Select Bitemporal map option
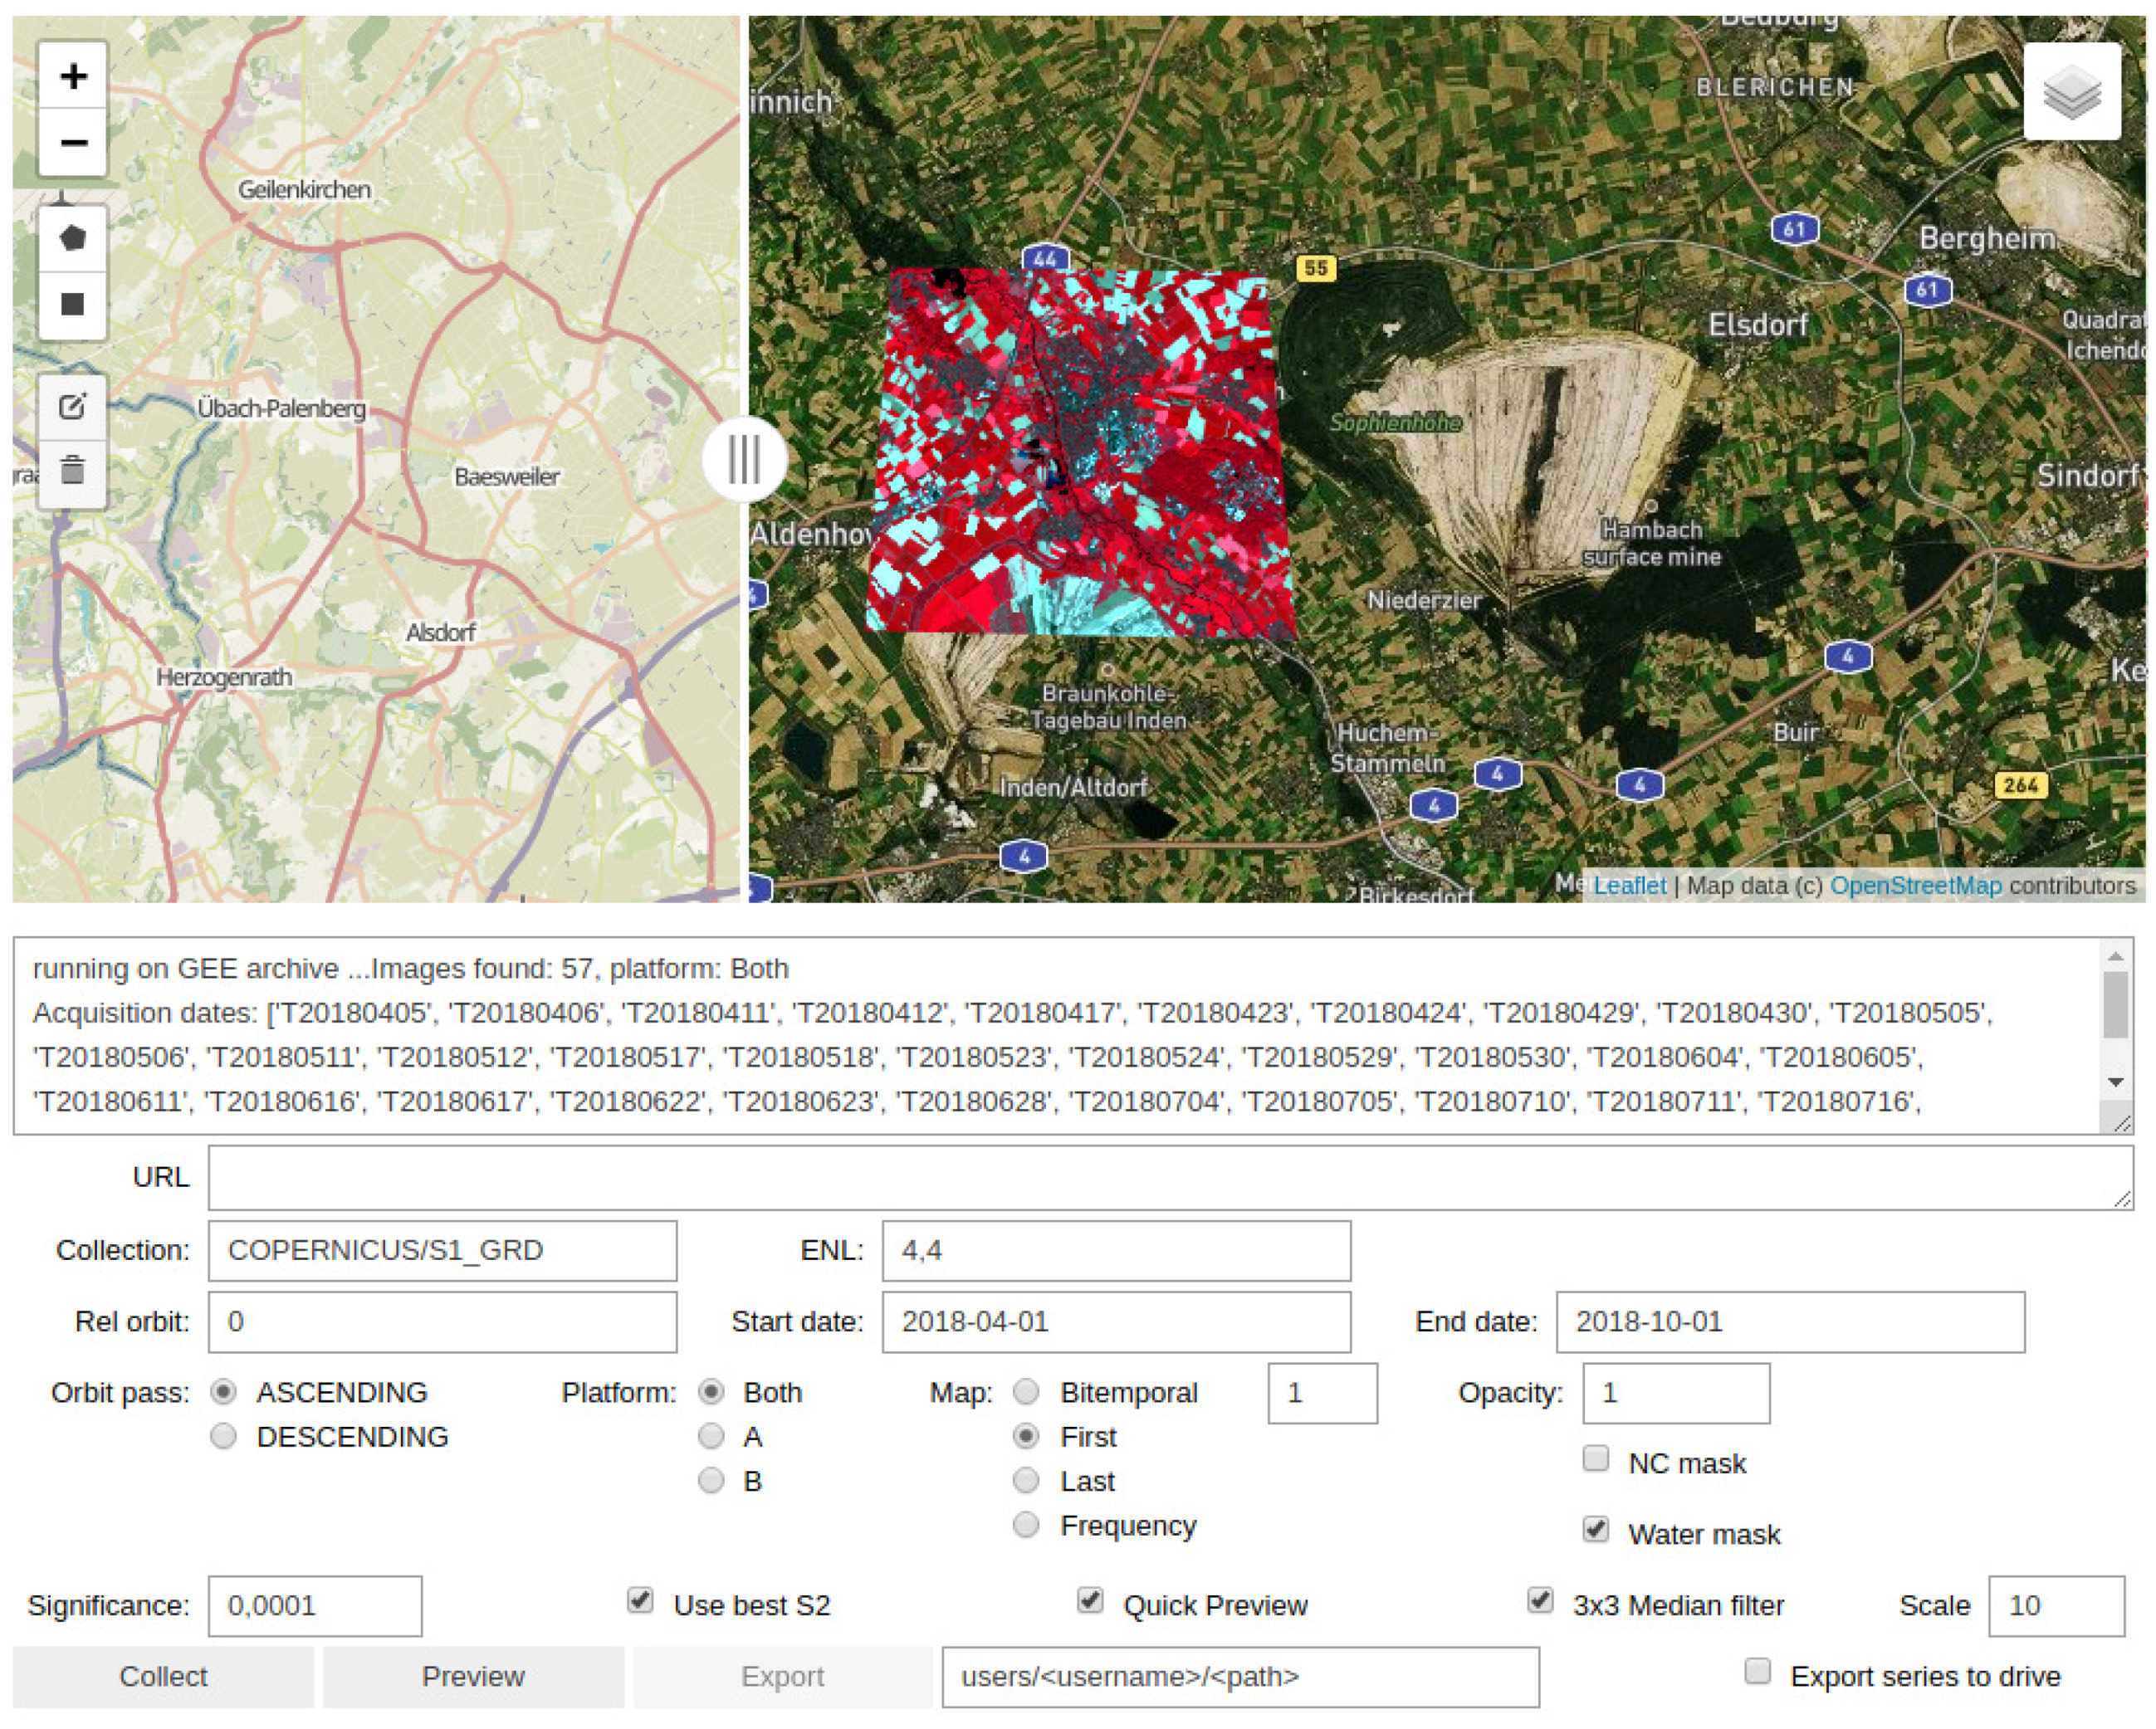The height and width of the screenshot is (1729, 2156). 1026,1392
